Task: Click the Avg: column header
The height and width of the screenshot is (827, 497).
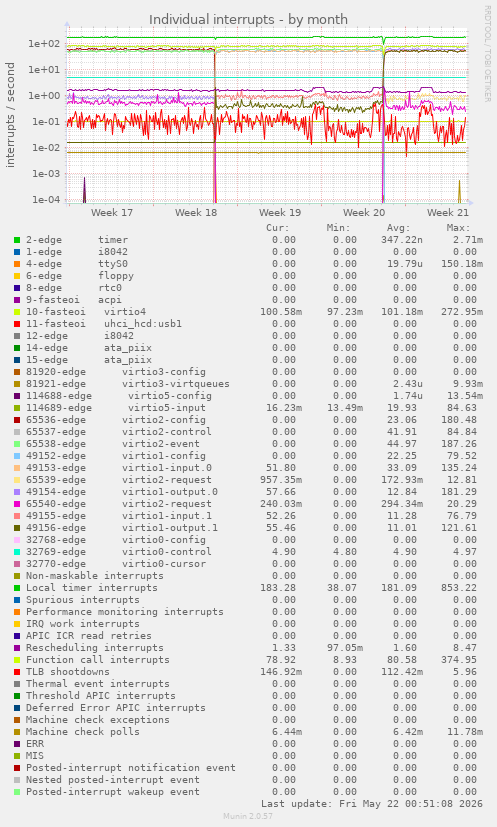Action: coord(398,228)
